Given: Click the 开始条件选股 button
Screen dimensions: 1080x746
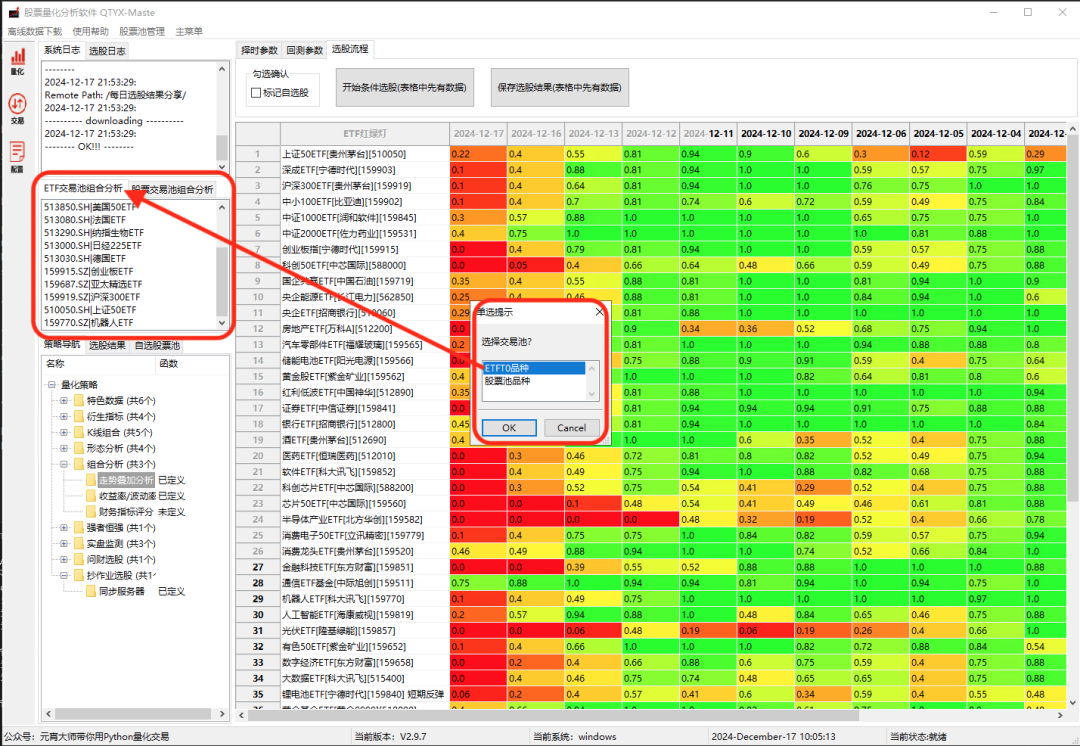Looking at the screenshot, I should coord(404,87).
